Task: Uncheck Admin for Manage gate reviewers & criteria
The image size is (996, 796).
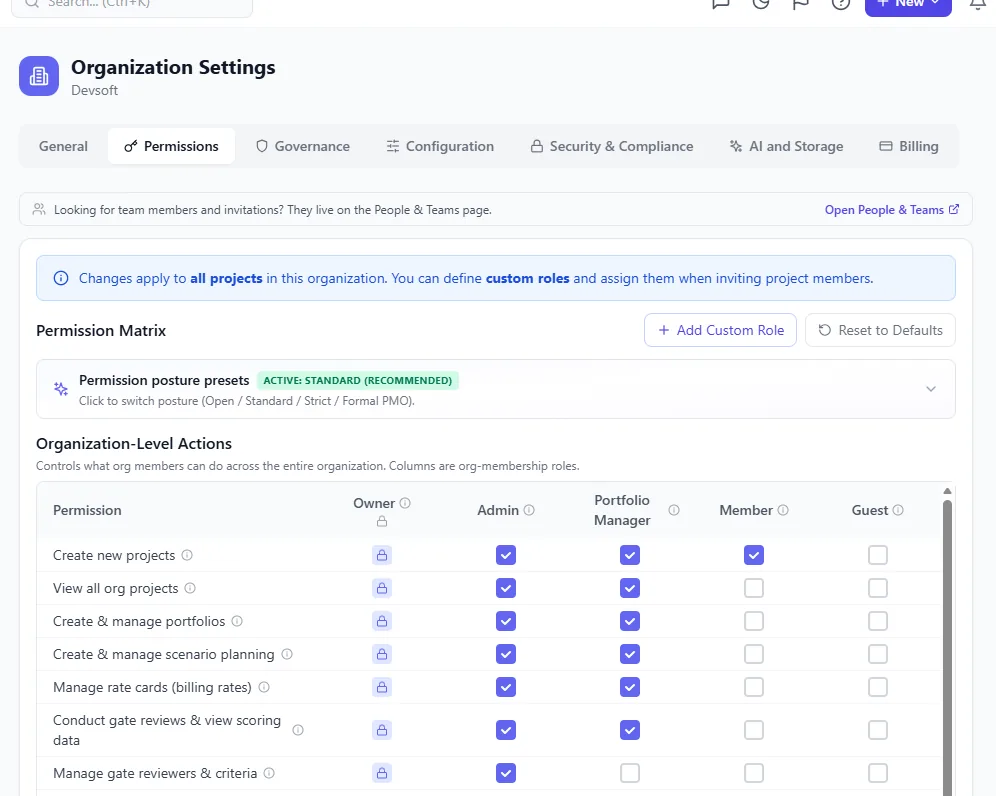Action: 506,774
